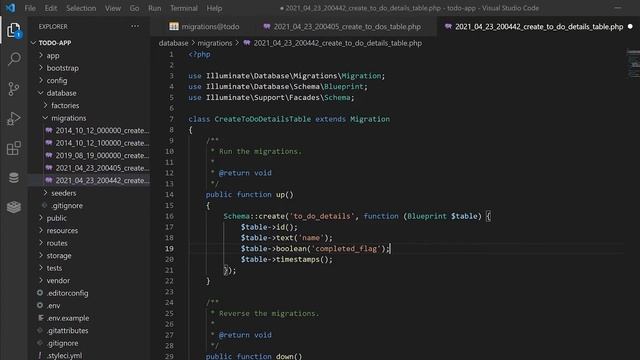Image resolution: width=640 pixels, height=360 pixels.
Task: Open the 2014_10_12_000000_create migration file
Action: coord(102,131)
